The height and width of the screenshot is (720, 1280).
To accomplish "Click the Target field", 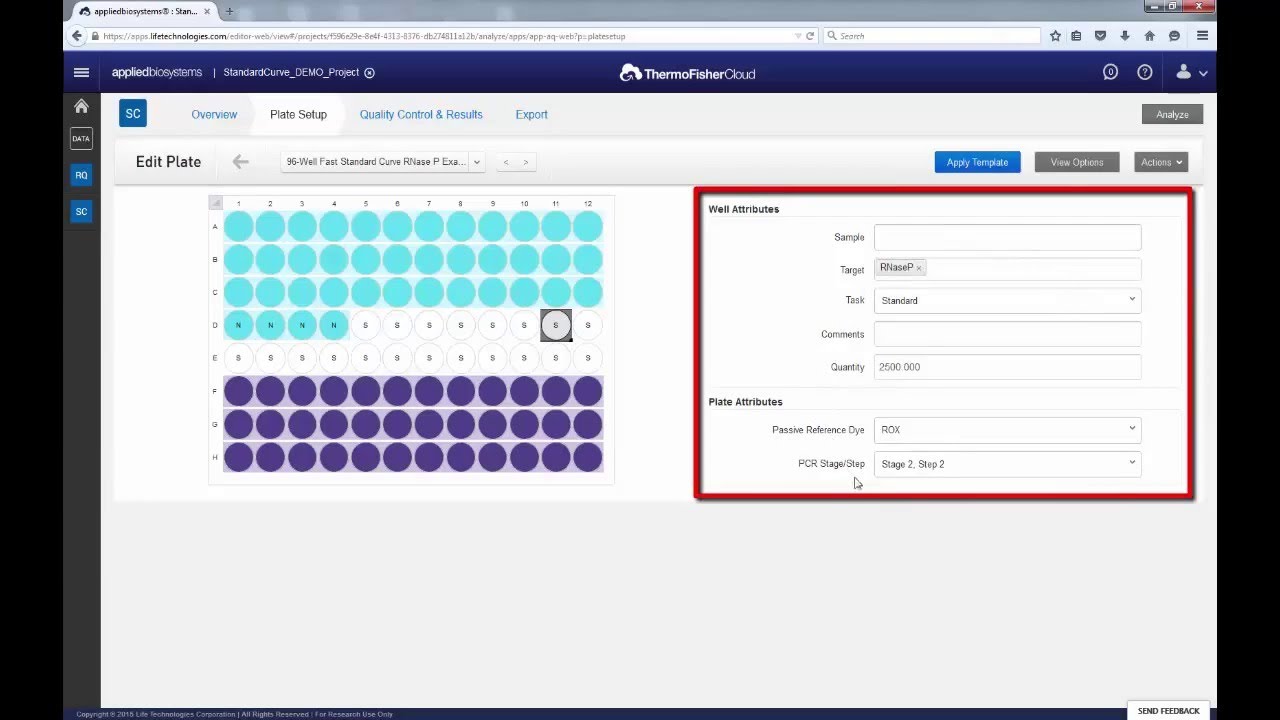I will 1007,268.
